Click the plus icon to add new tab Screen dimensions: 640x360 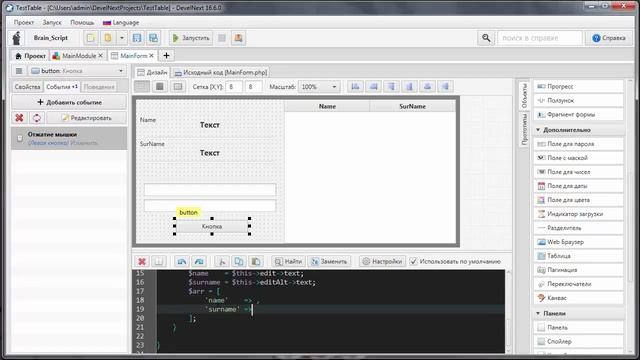tap(166, 56)
